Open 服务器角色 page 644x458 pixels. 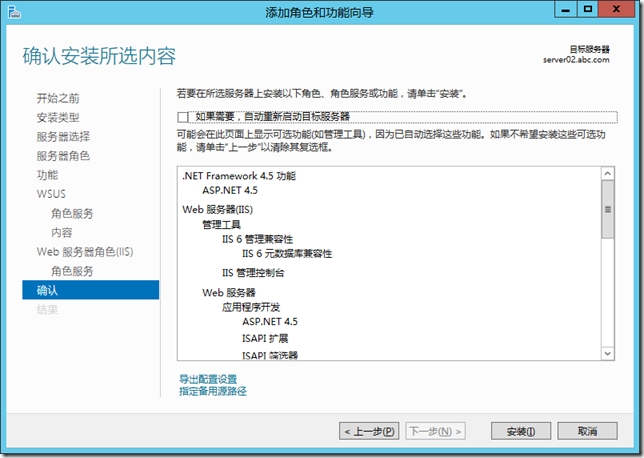63,156
